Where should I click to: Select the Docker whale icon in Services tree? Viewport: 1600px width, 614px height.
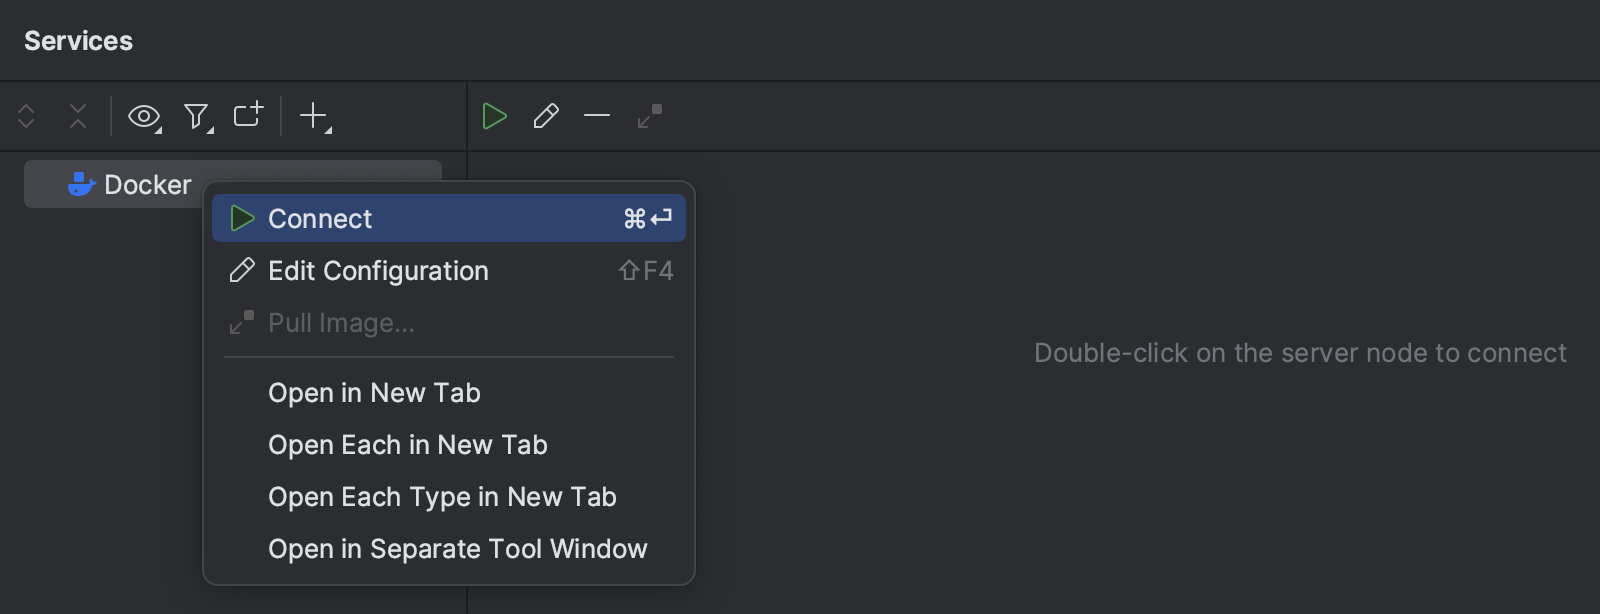80,184
